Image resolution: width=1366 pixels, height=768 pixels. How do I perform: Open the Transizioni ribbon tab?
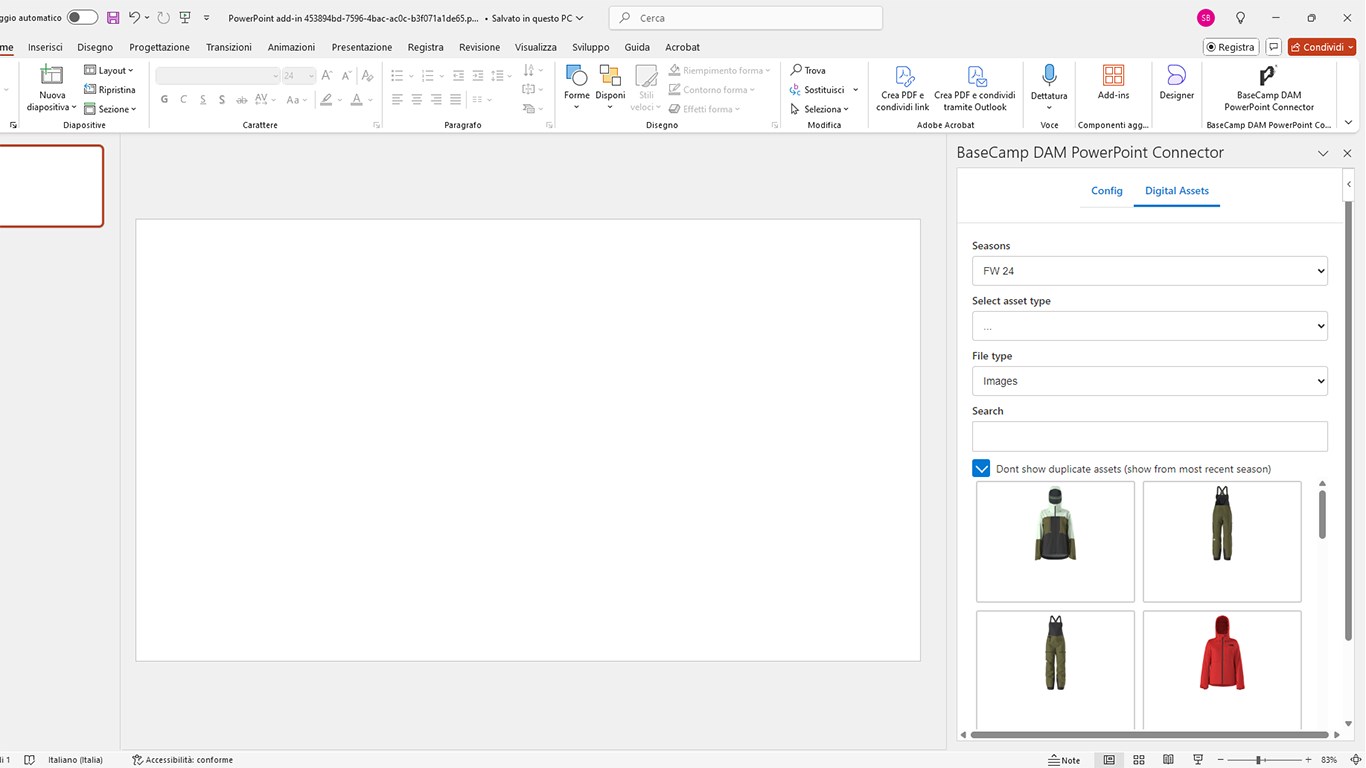click(229, 47)
